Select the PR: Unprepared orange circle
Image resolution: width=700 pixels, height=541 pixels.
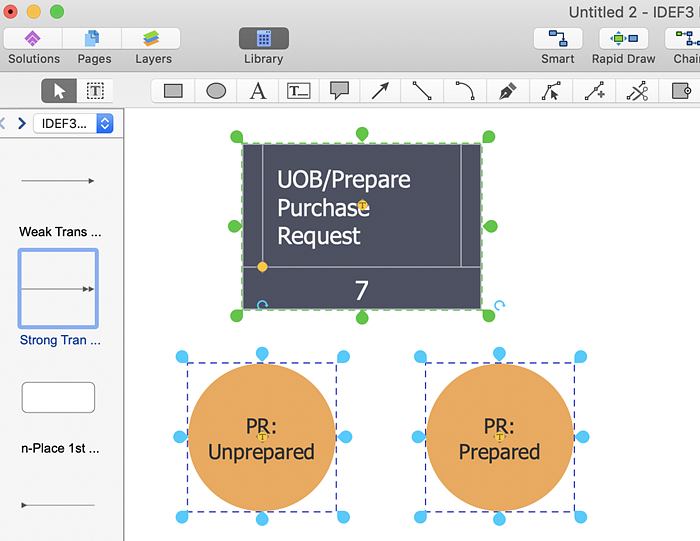pos(261,438)
